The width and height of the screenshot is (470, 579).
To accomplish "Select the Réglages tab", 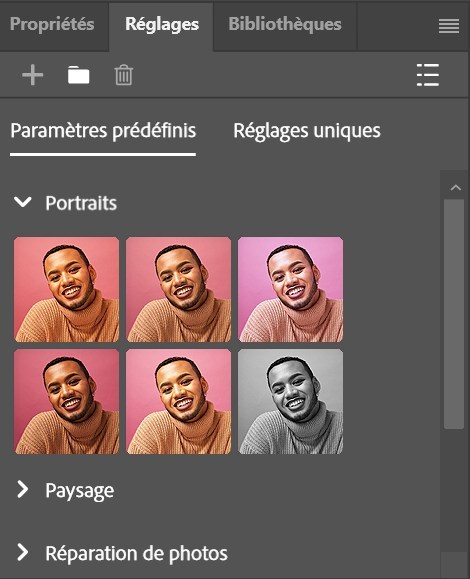I will pos(162,25).
